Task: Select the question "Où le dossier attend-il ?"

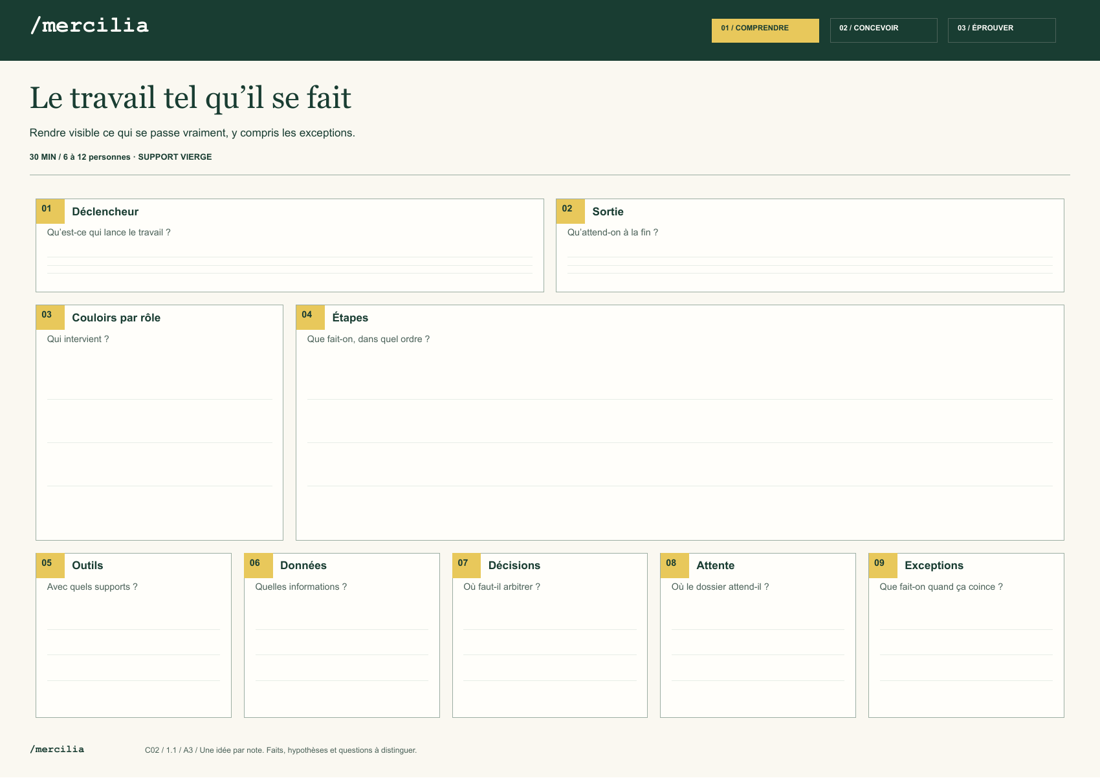Action: 720,586
